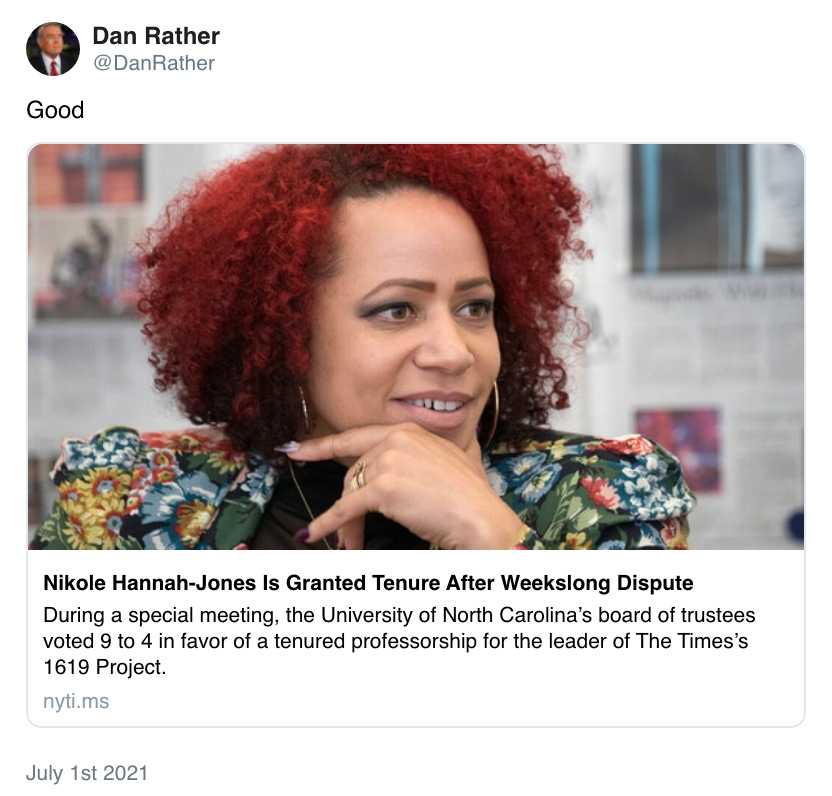This screenshot has width=832, height=796.
Task: Select the tweet text "Good"
Action: 55,110
